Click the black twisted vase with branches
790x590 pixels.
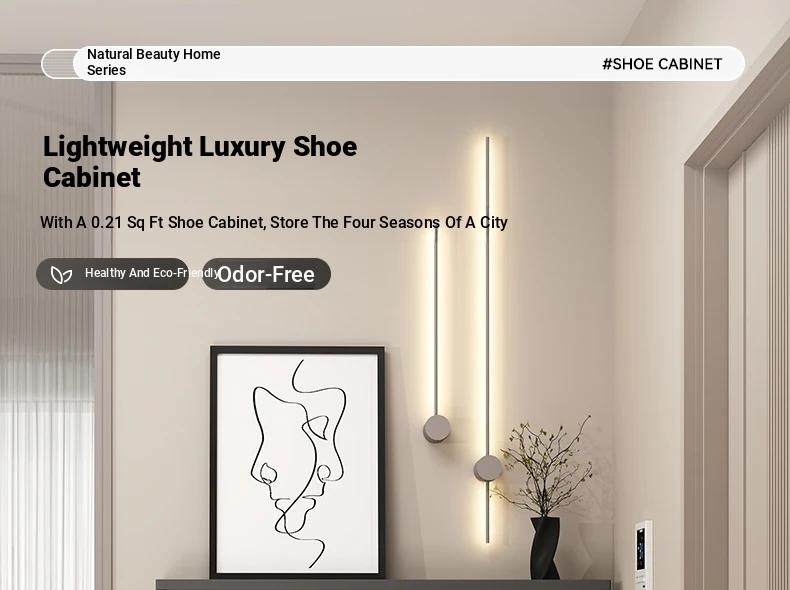coord(545,547)
